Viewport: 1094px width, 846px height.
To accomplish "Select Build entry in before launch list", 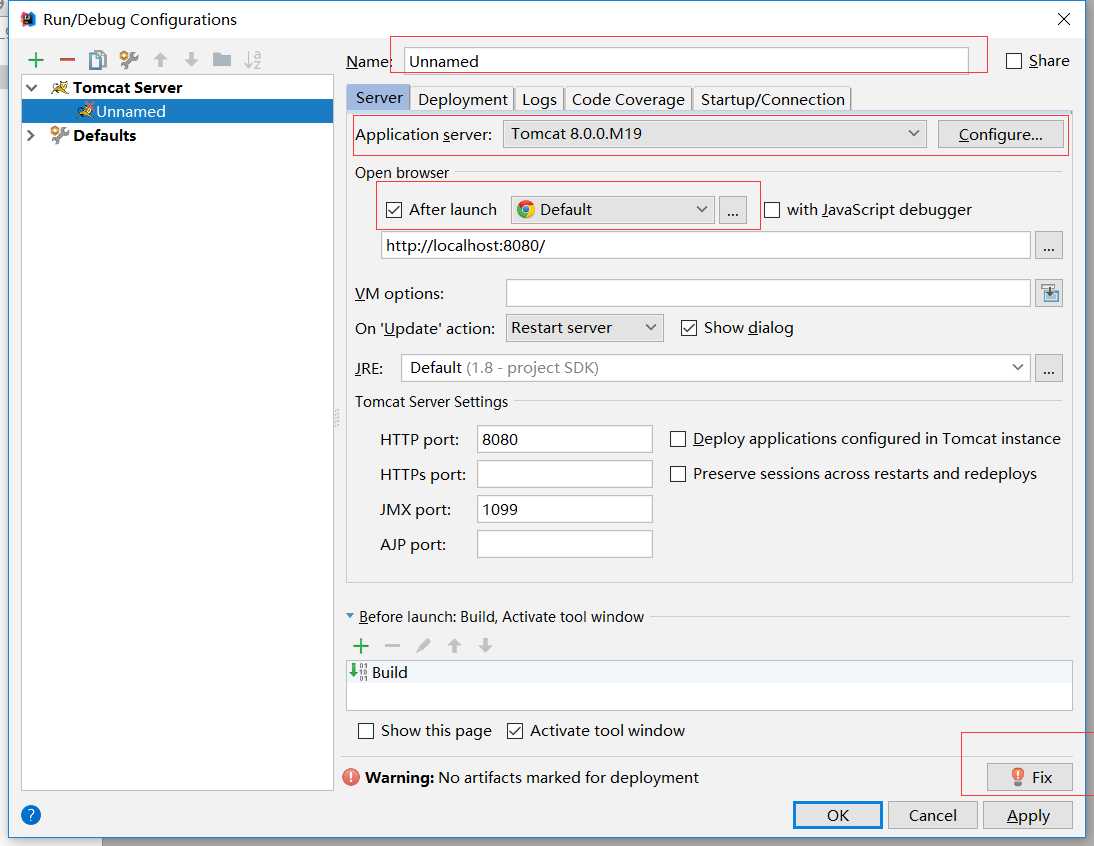I will click(x=709, y=672).
